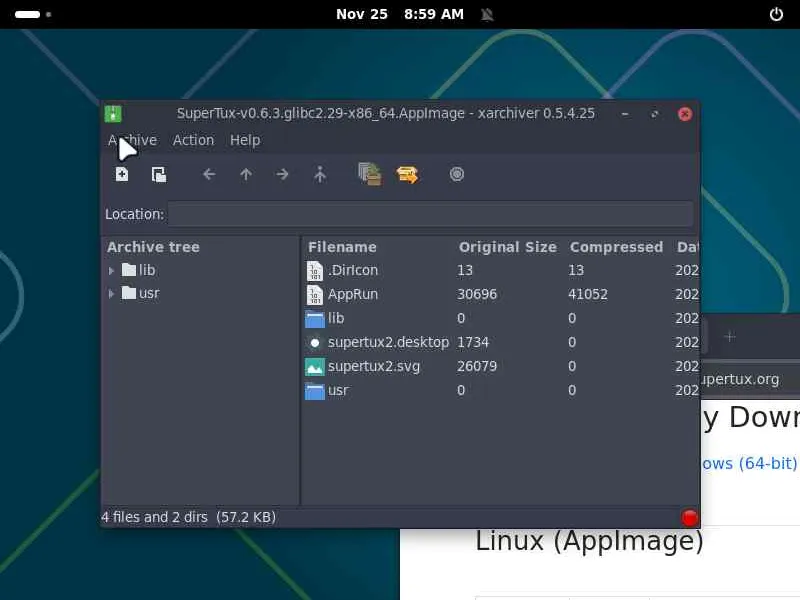Click the Extract files toolbar icon
Viewport: 800px width, 600px height.
coord(407,174)
